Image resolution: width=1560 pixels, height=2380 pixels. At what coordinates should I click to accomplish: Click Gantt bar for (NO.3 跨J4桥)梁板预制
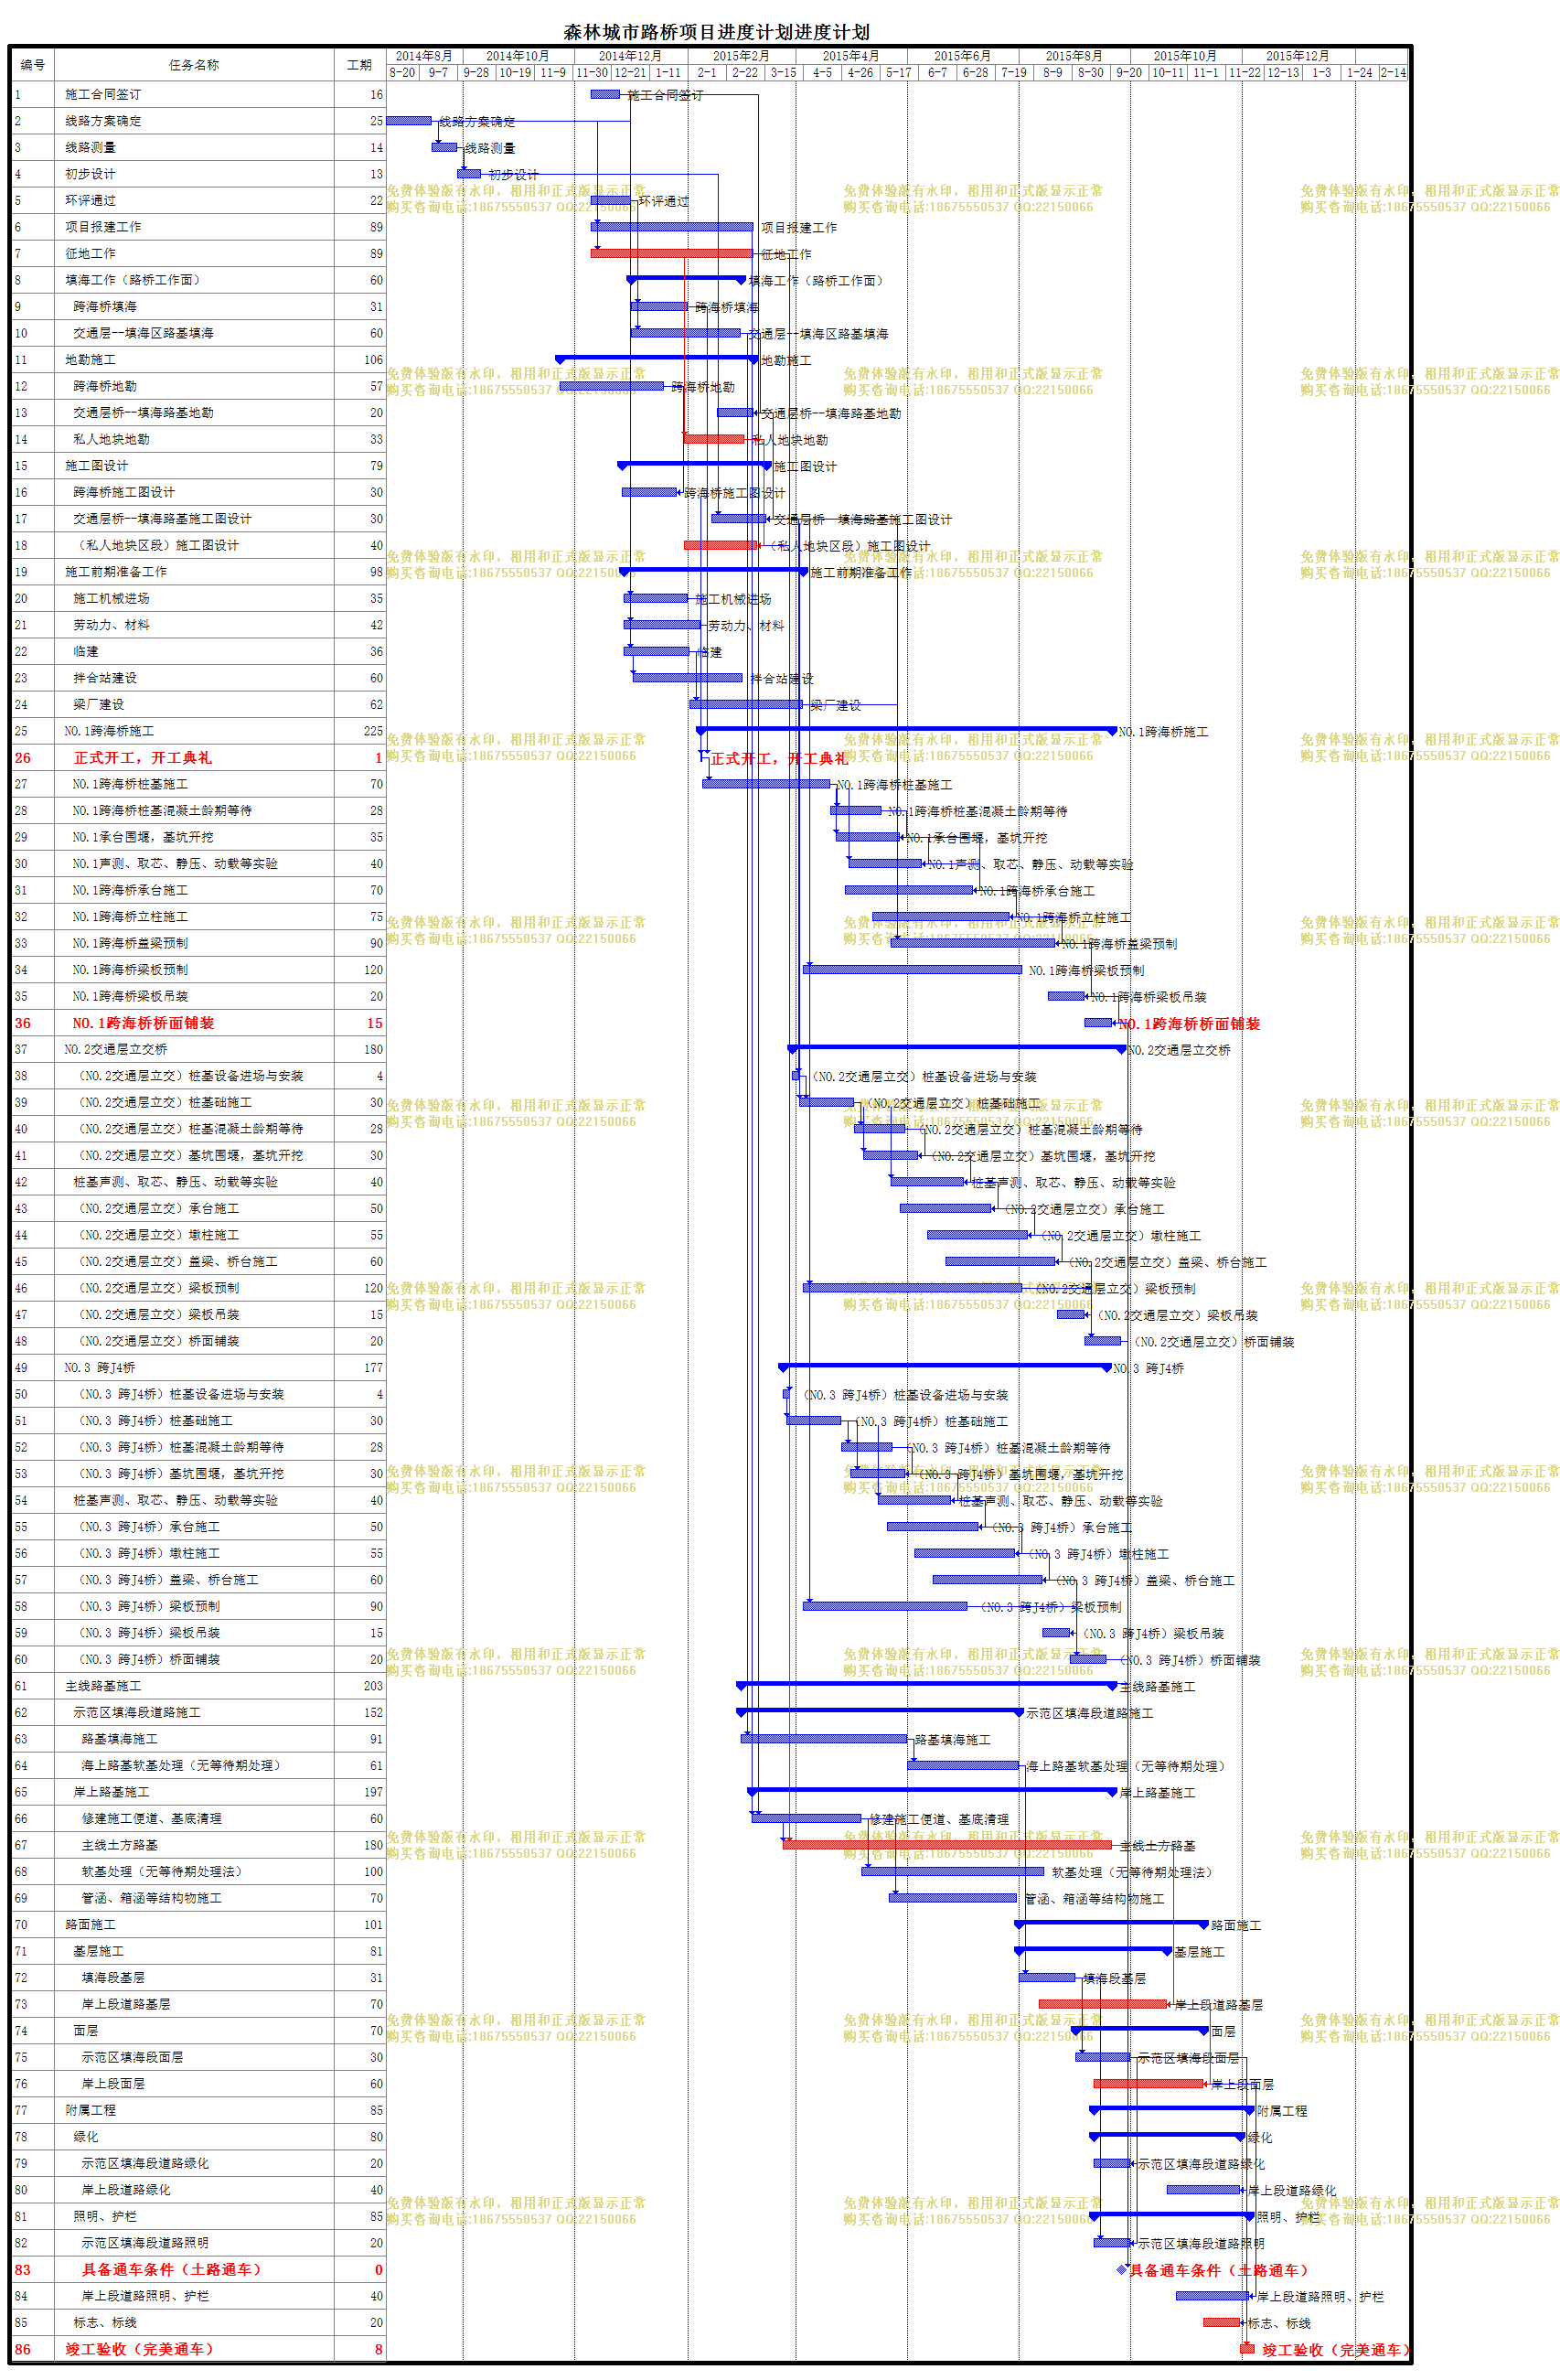[x=885, y=1606]
